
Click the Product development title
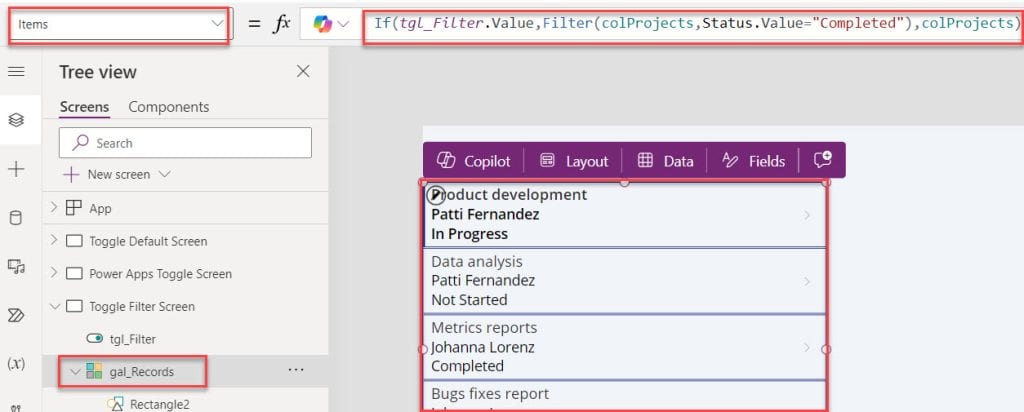[509, 195]
